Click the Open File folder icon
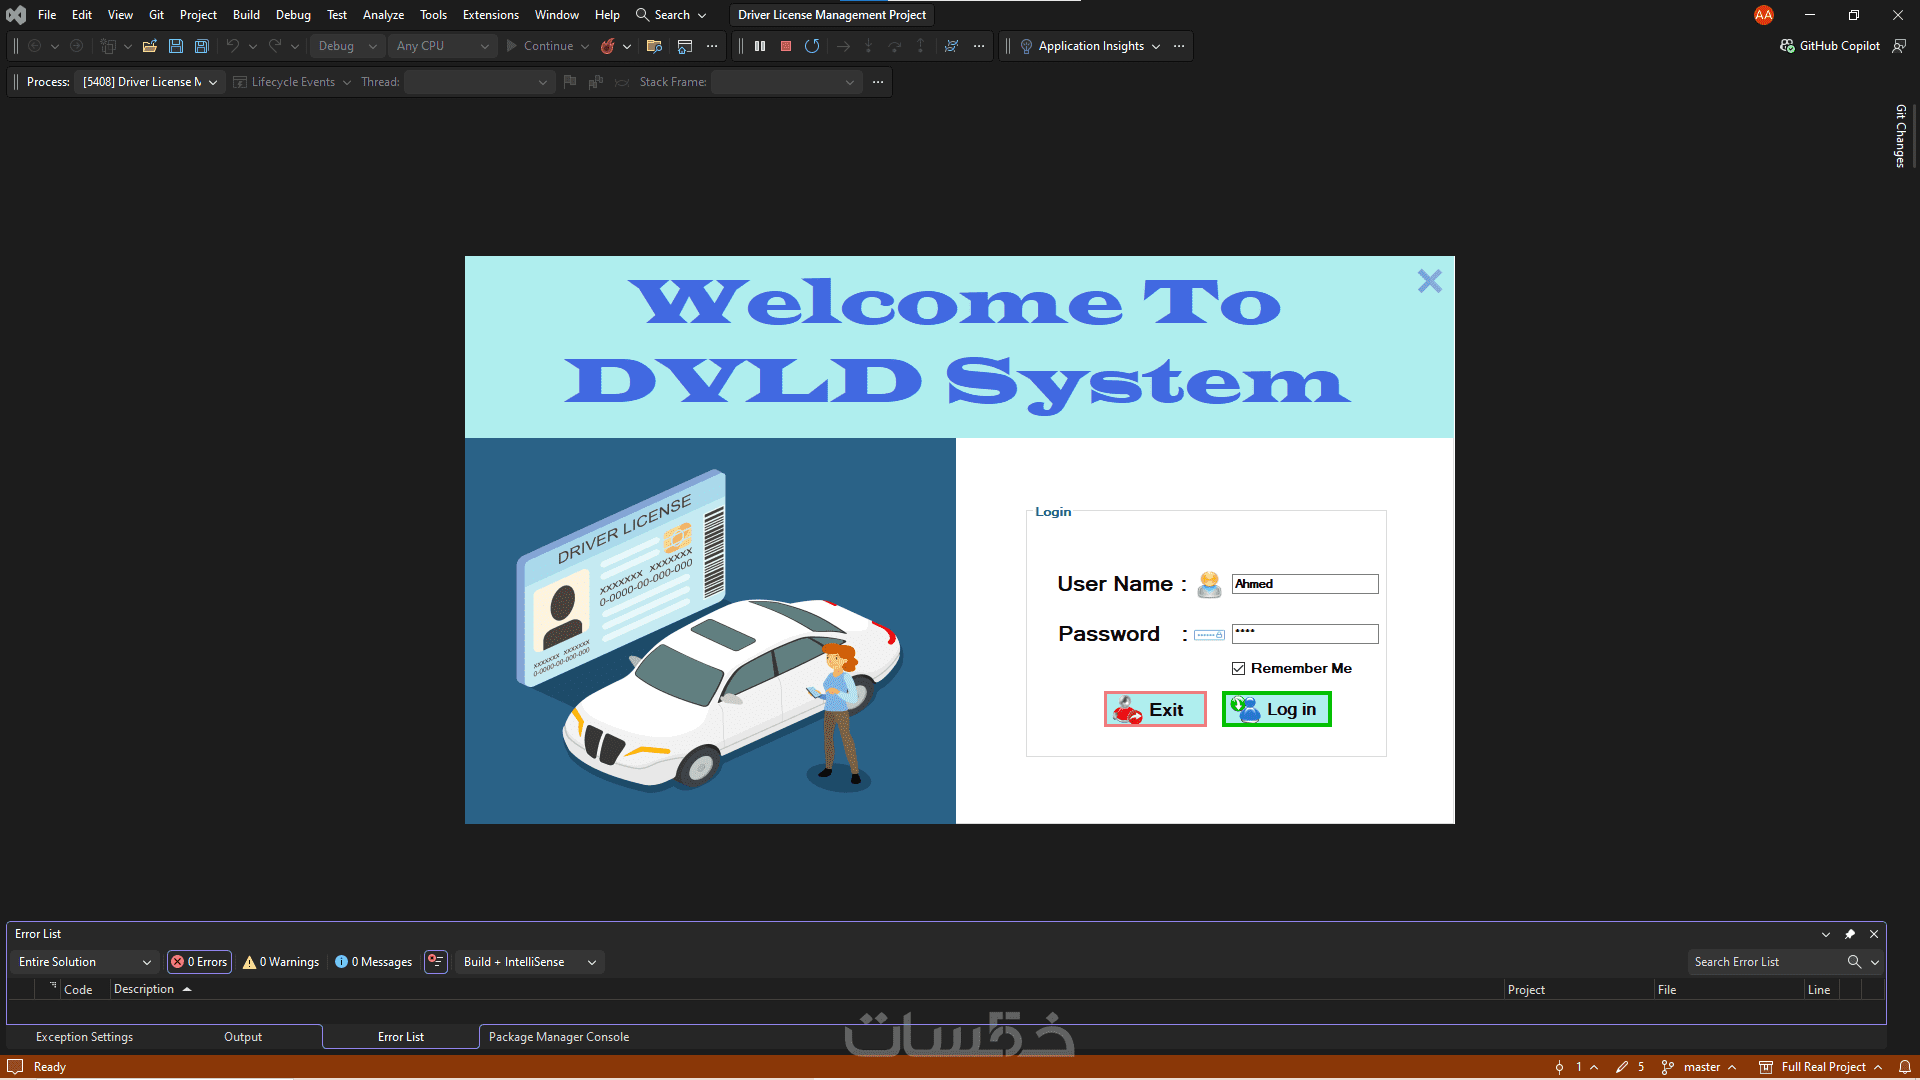This screenshot has height=1080, width=1920. click(x=150, y=46)
